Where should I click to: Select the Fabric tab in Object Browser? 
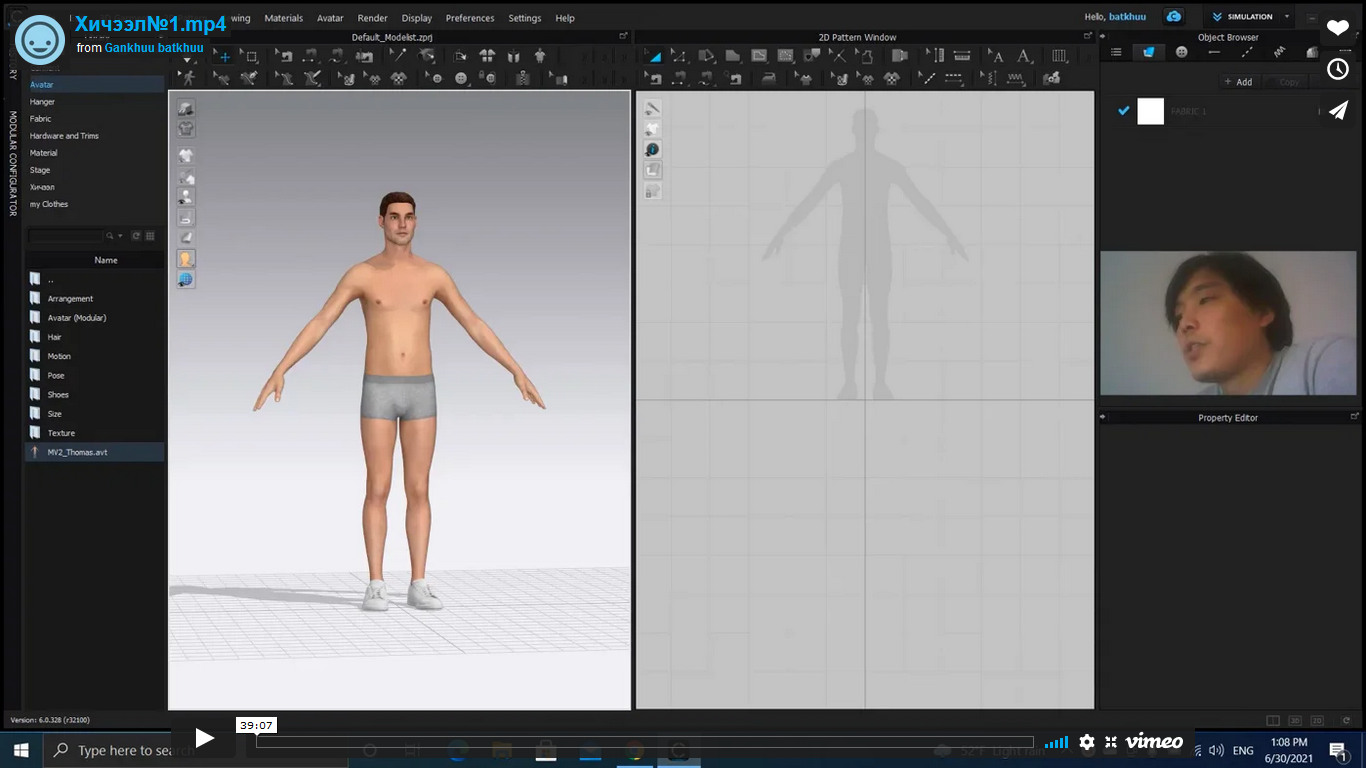click(1148, 52)
